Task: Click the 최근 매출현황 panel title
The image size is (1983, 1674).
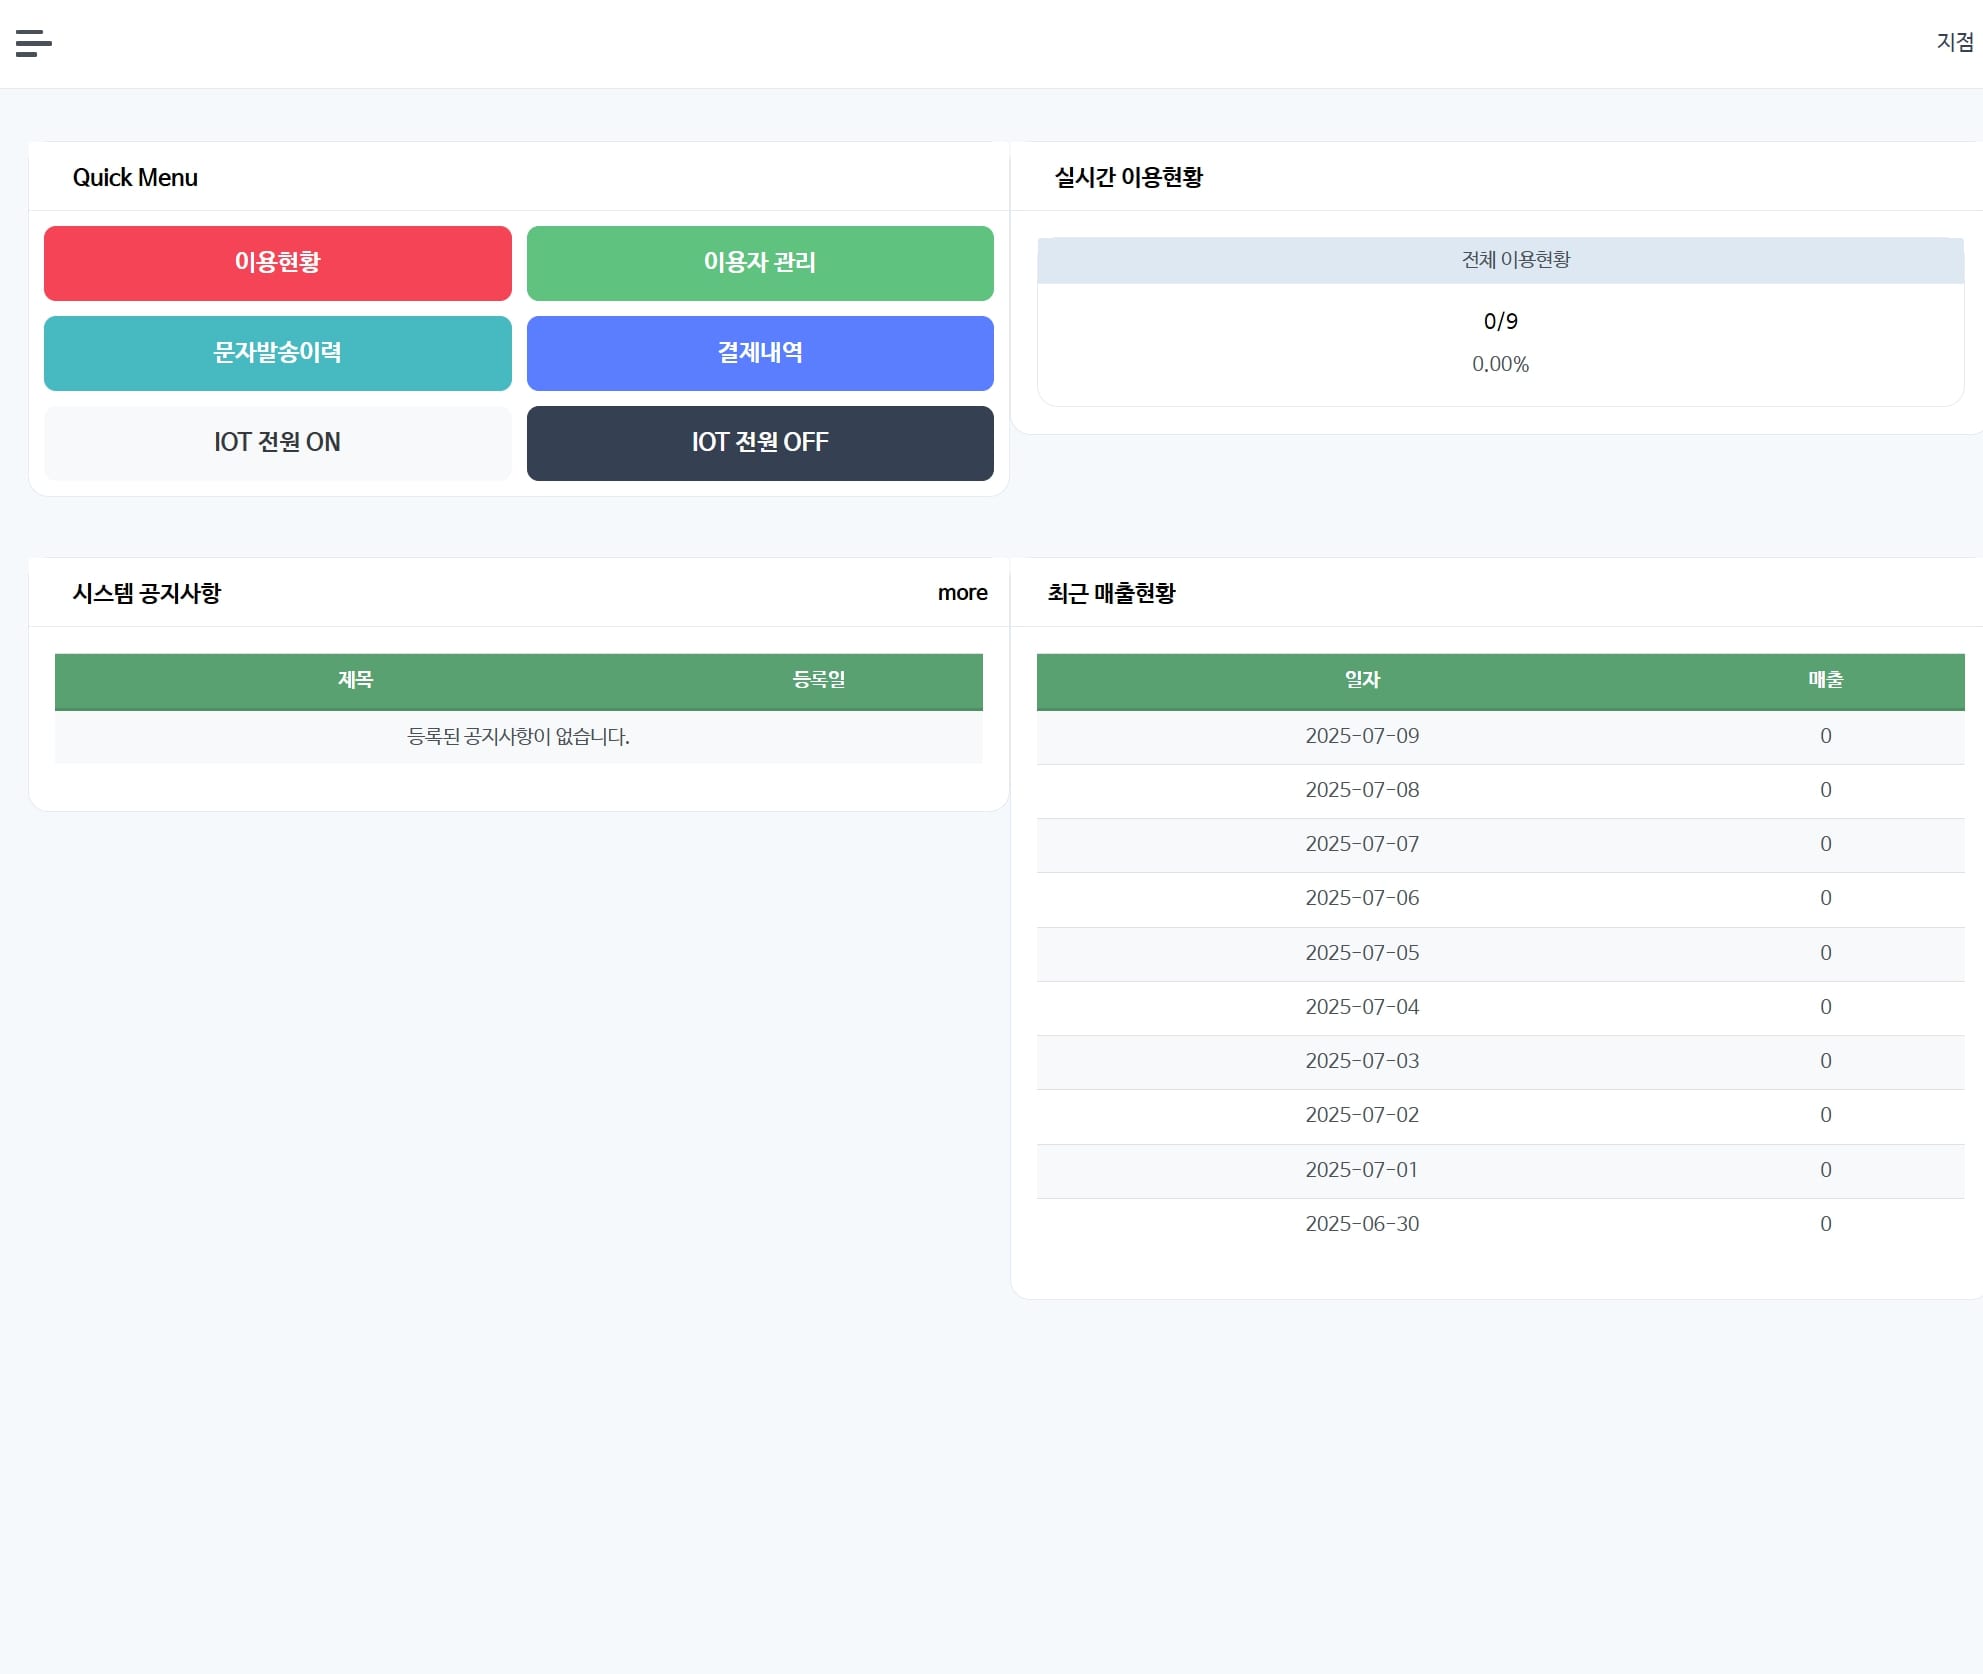Action: [x=1112, y=594]
